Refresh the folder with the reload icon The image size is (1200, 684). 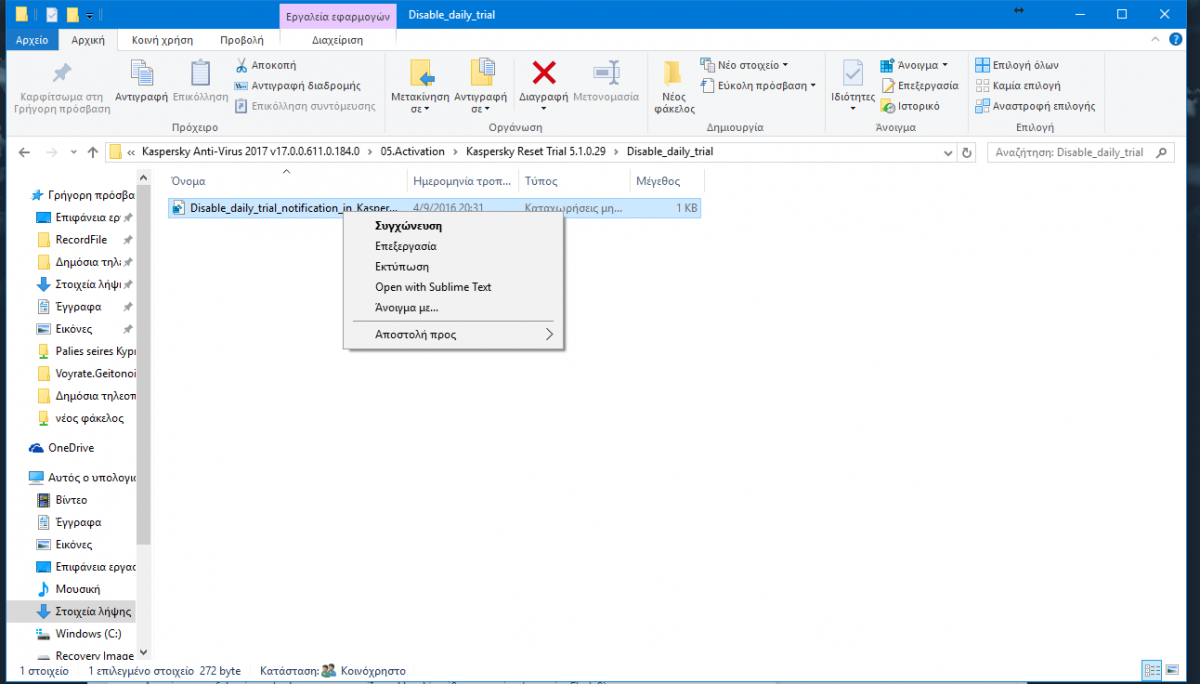pos(966,153)
